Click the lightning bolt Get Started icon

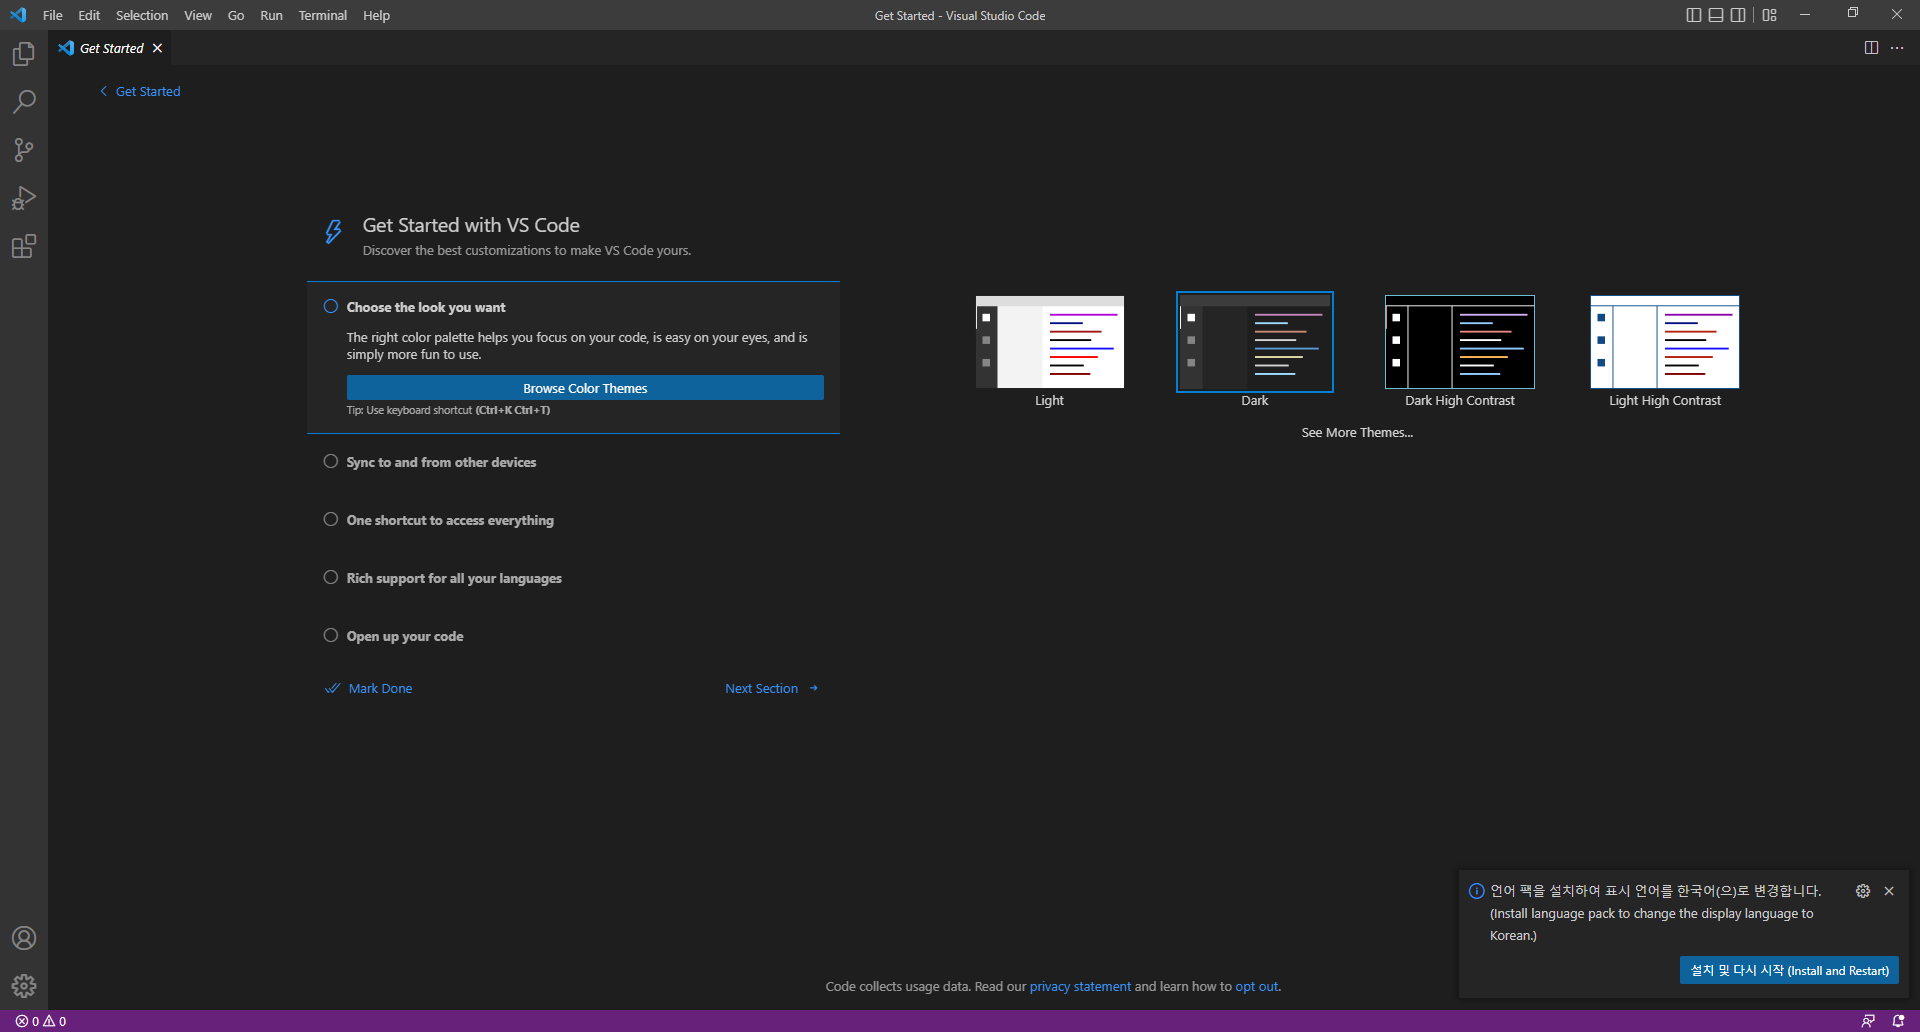pyautogui.click(x=334, y=232)
